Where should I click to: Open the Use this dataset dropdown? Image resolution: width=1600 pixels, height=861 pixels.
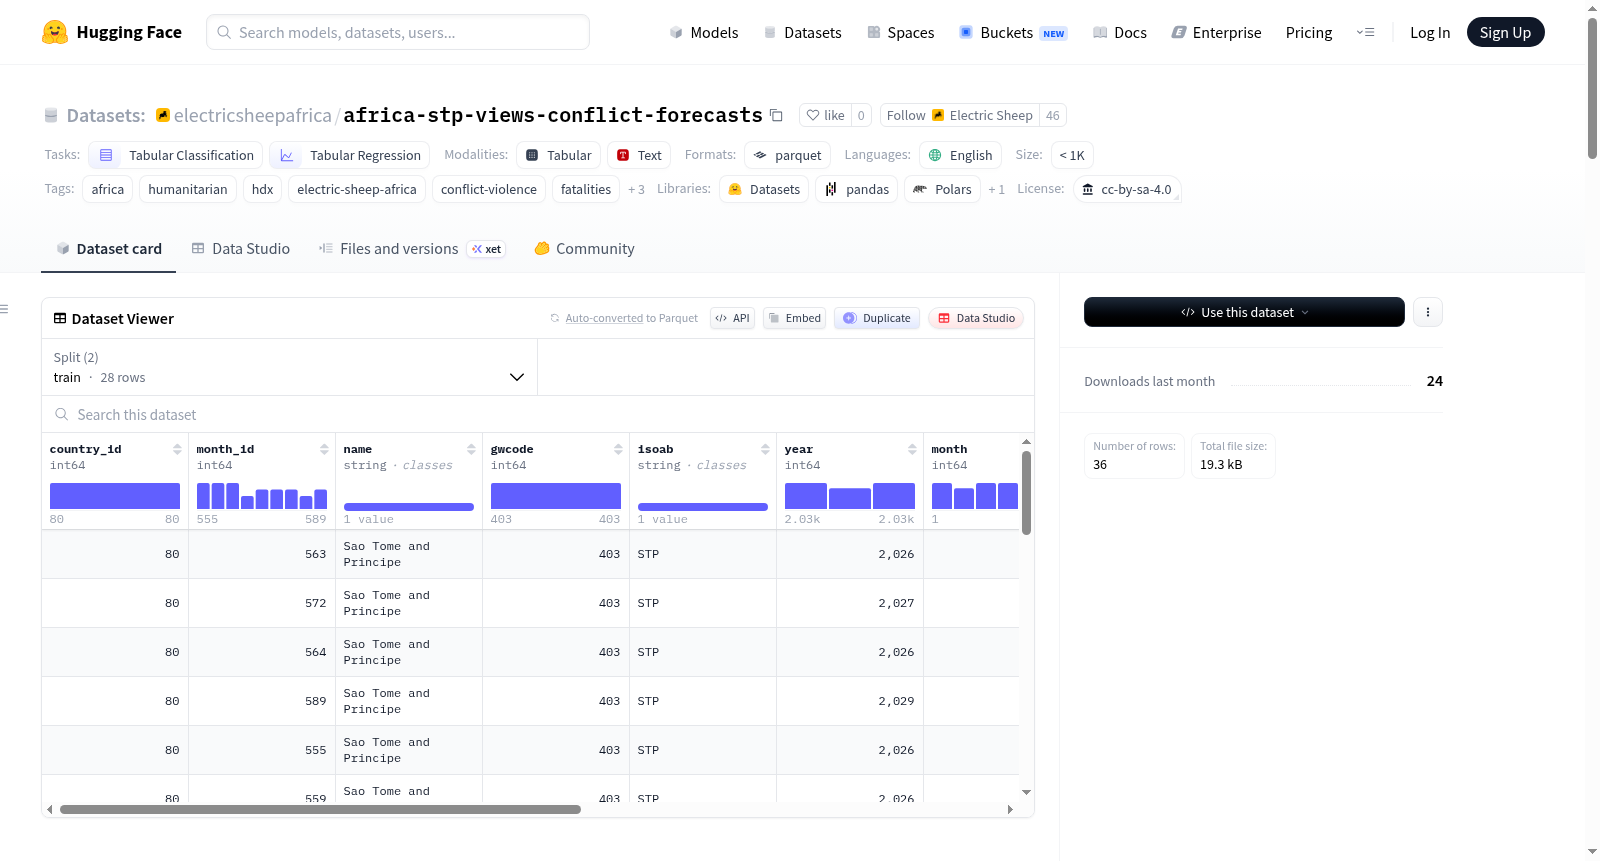point(1244,312)
